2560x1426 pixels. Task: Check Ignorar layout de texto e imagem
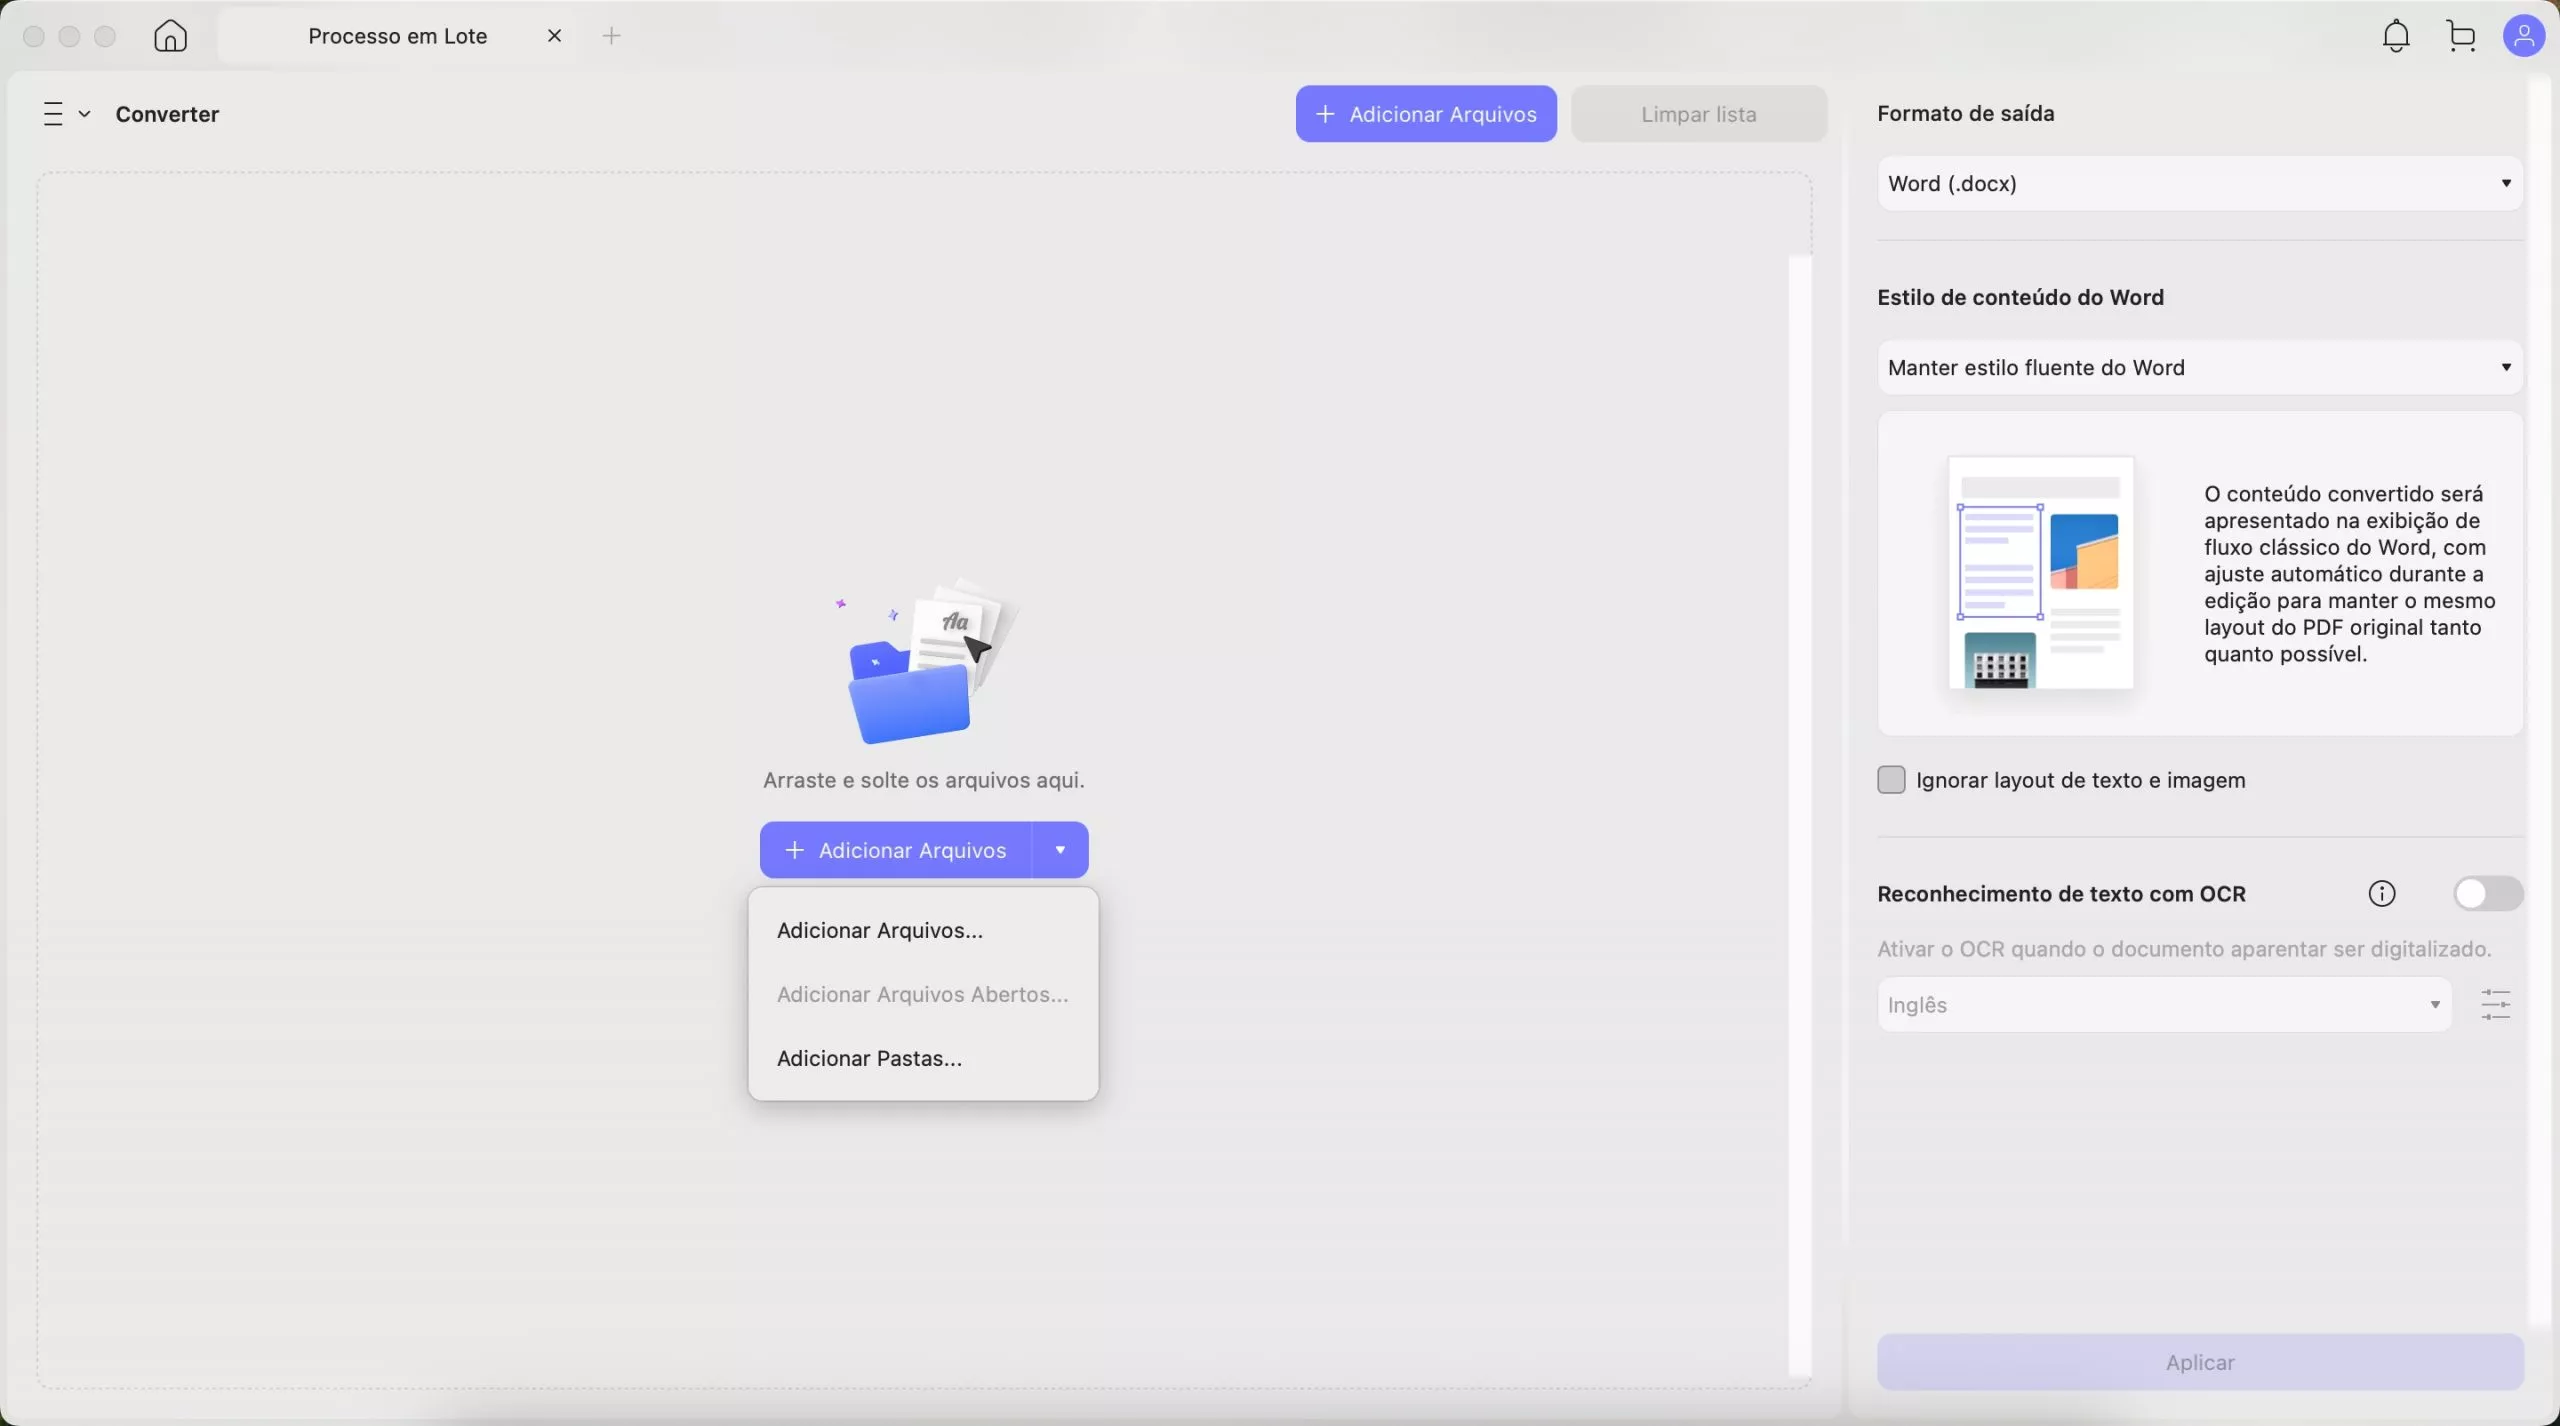1891,780
